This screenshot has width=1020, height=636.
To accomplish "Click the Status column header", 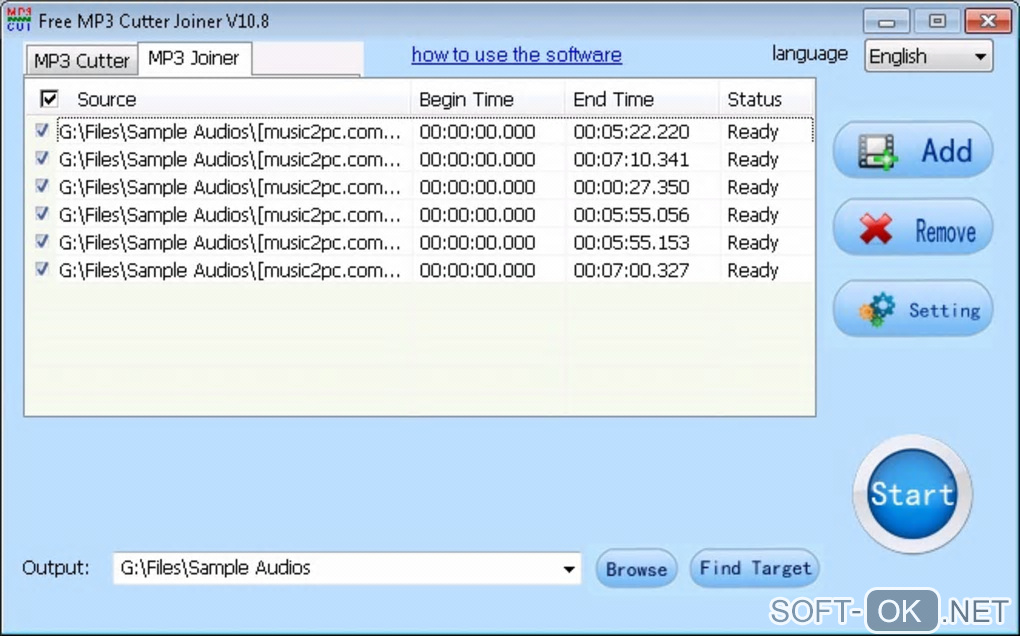I will tap(754, 99).
